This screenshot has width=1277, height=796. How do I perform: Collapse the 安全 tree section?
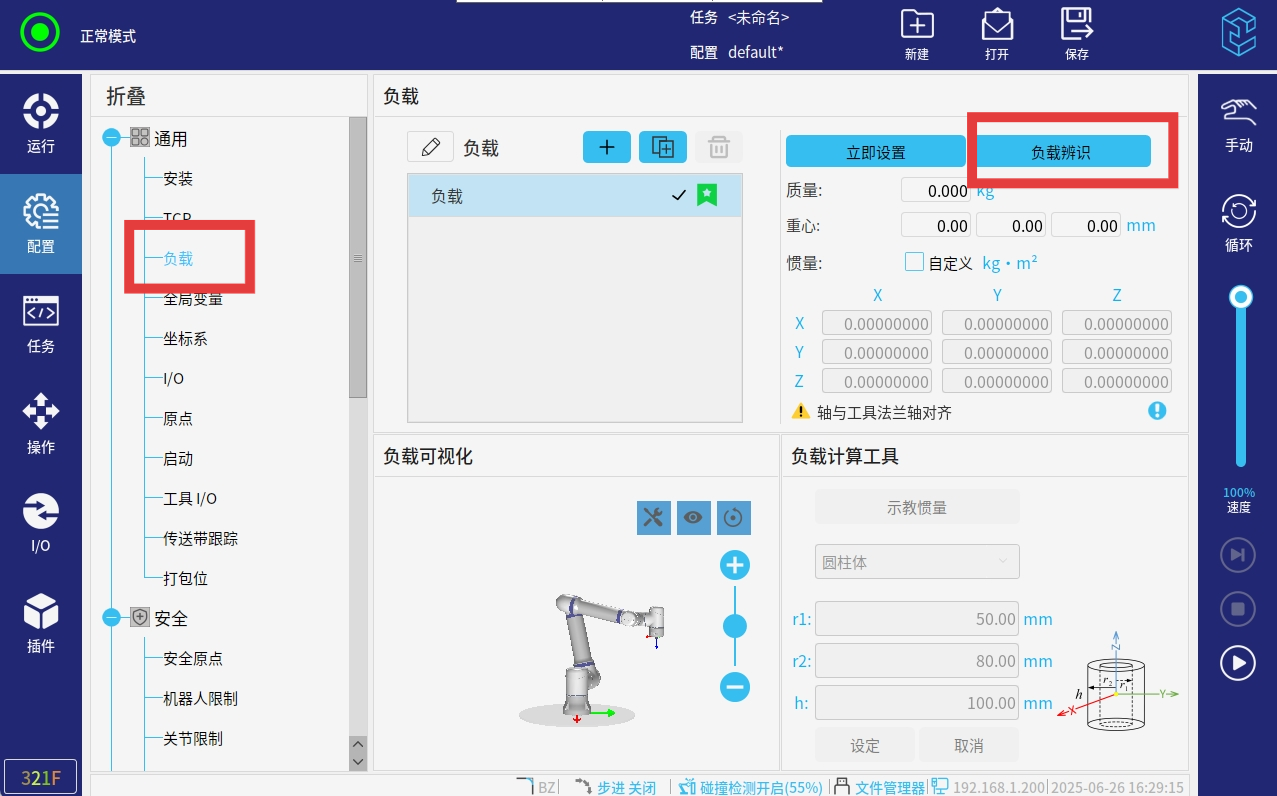point(112,618)
